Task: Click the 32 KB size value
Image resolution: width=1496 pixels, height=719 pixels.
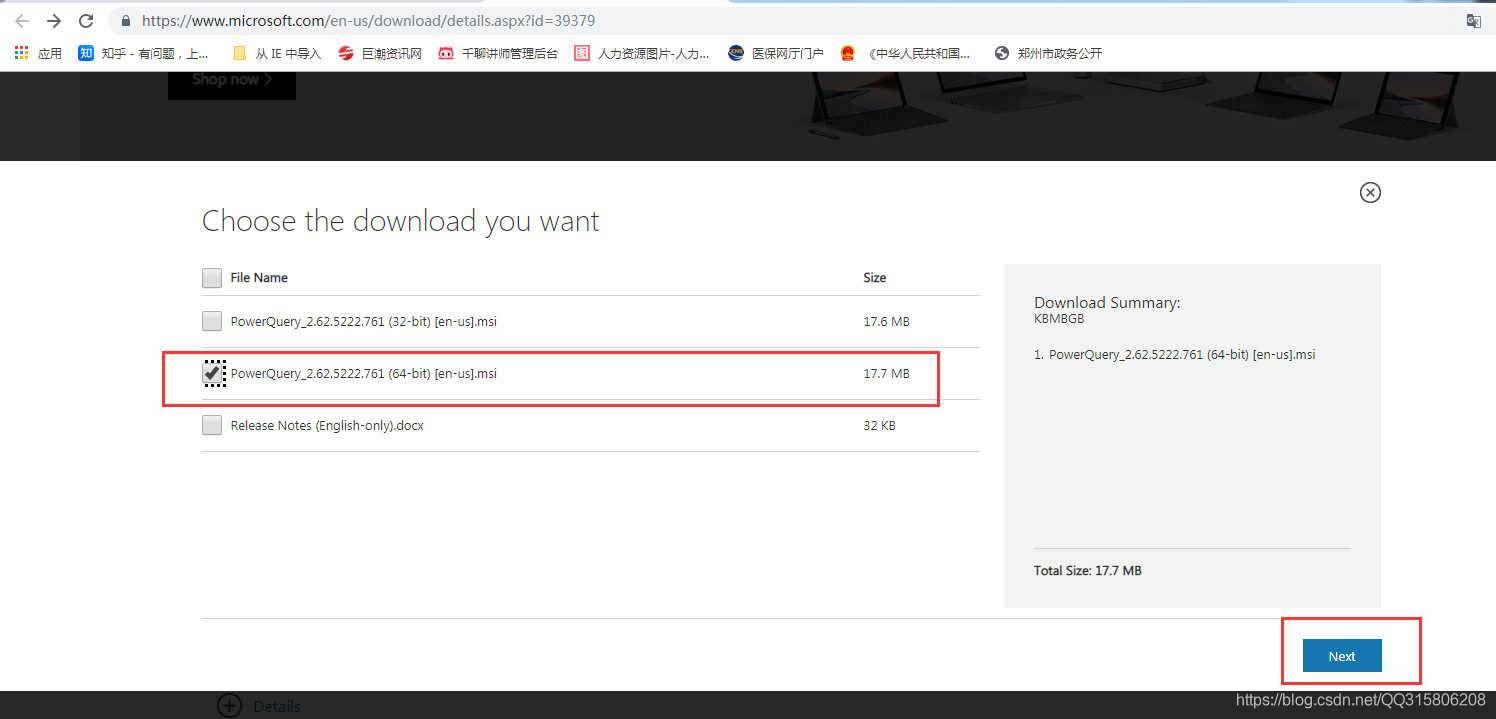Action: 879,425
